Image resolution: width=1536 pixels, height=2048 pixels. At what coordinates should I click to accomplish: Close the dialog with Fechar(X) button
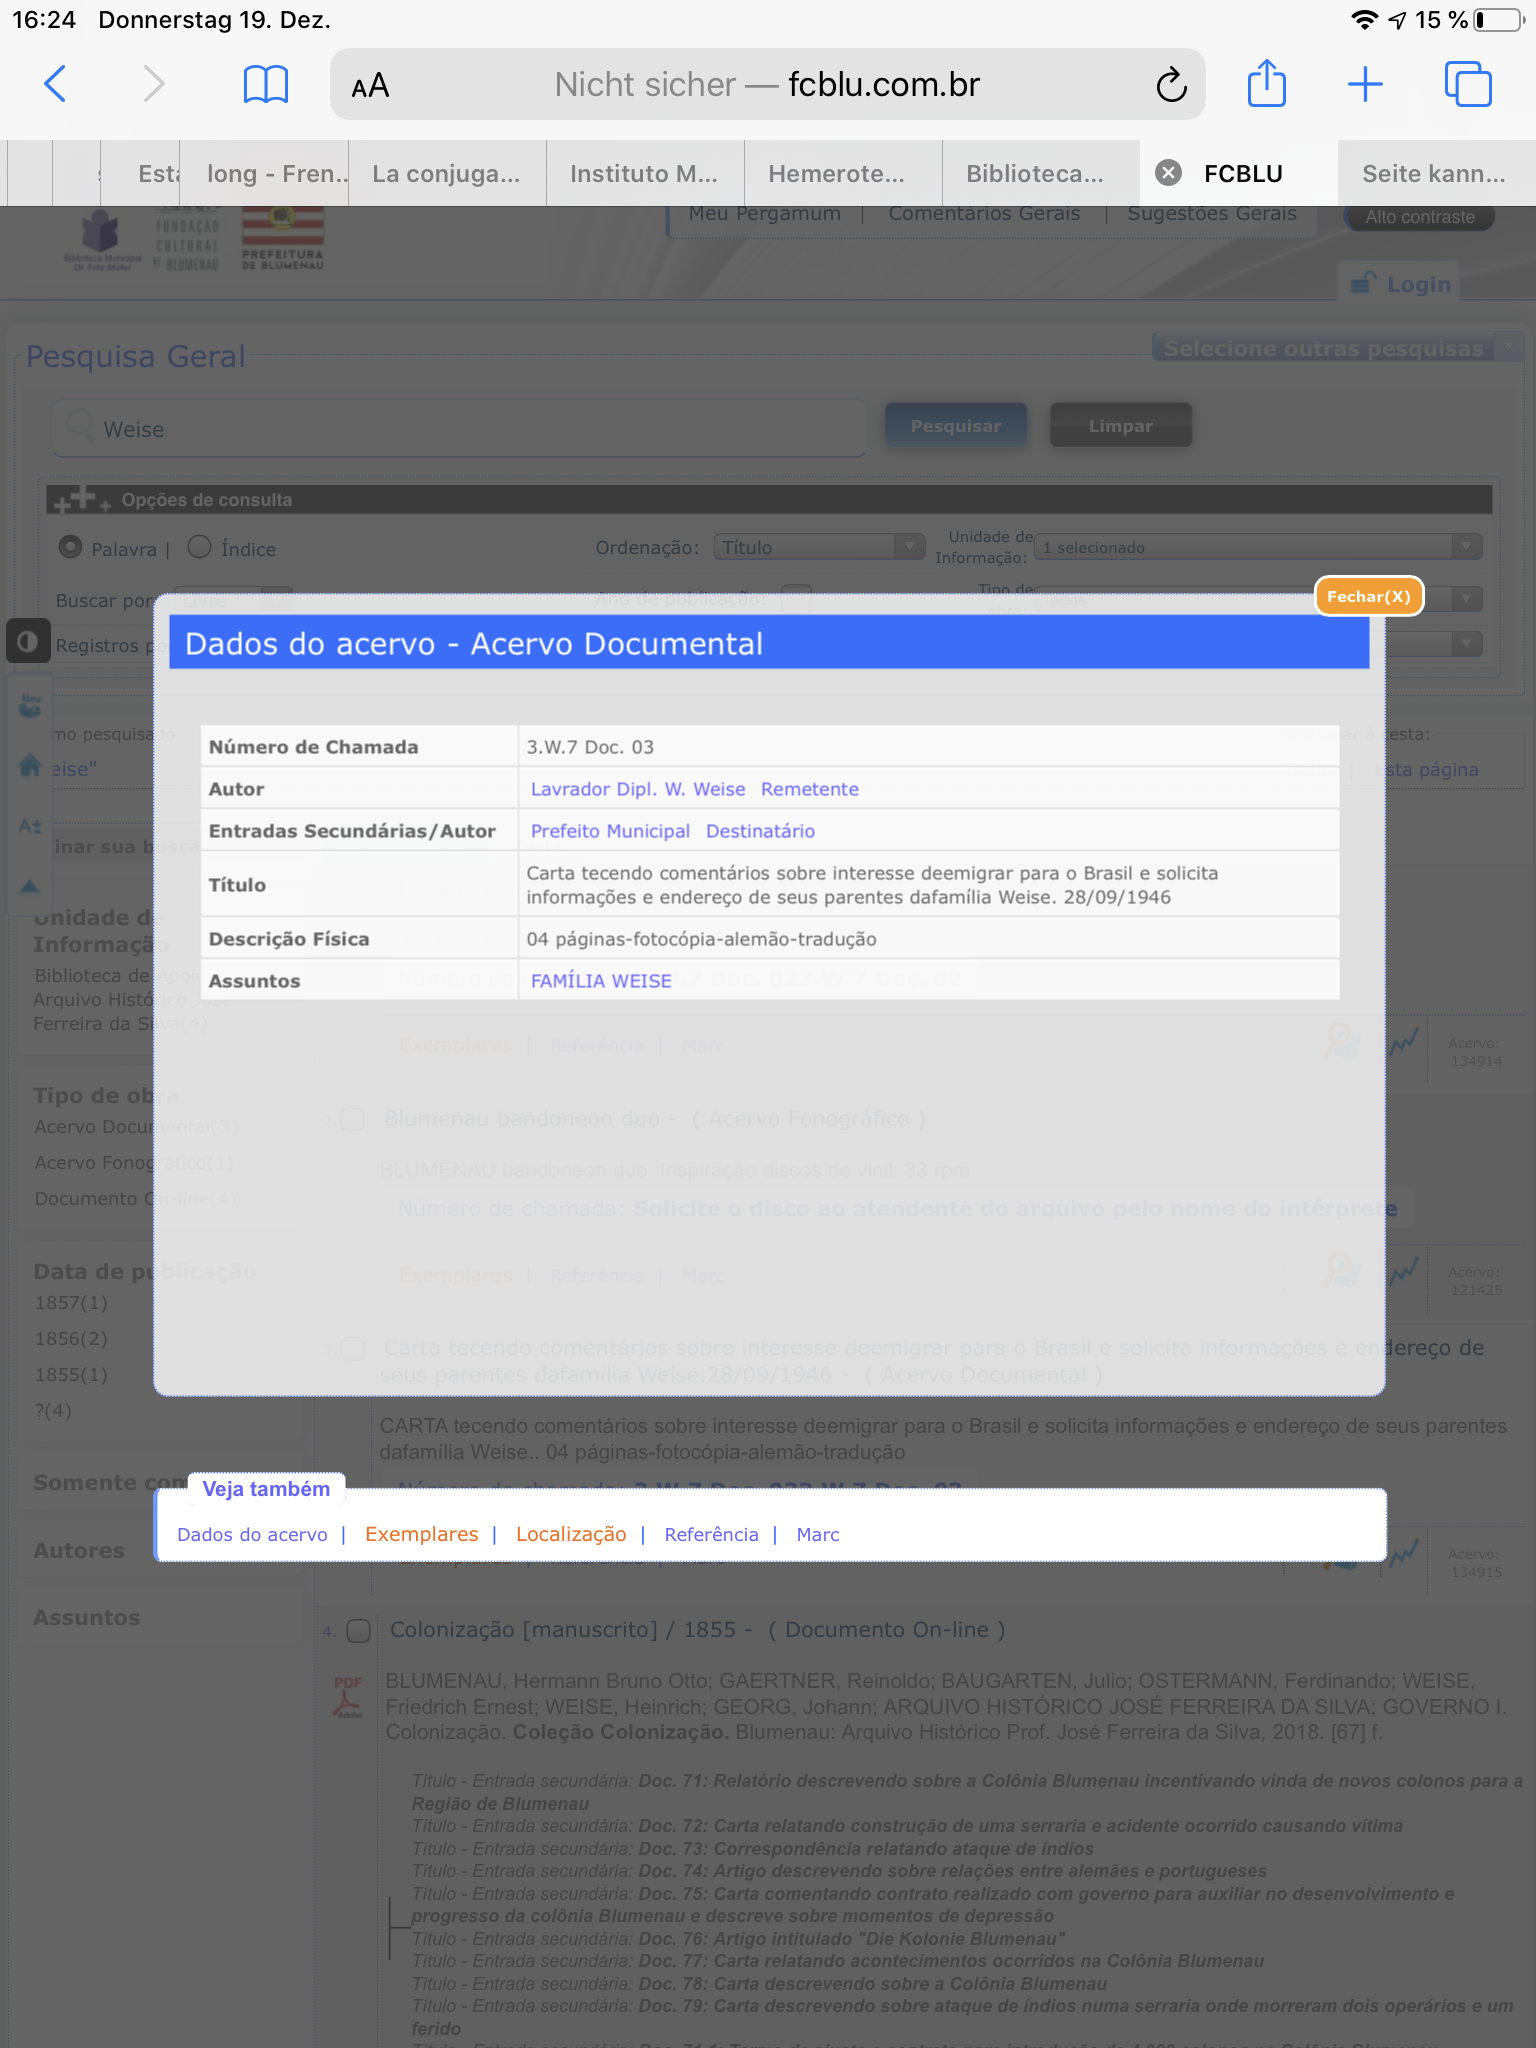1368,597
